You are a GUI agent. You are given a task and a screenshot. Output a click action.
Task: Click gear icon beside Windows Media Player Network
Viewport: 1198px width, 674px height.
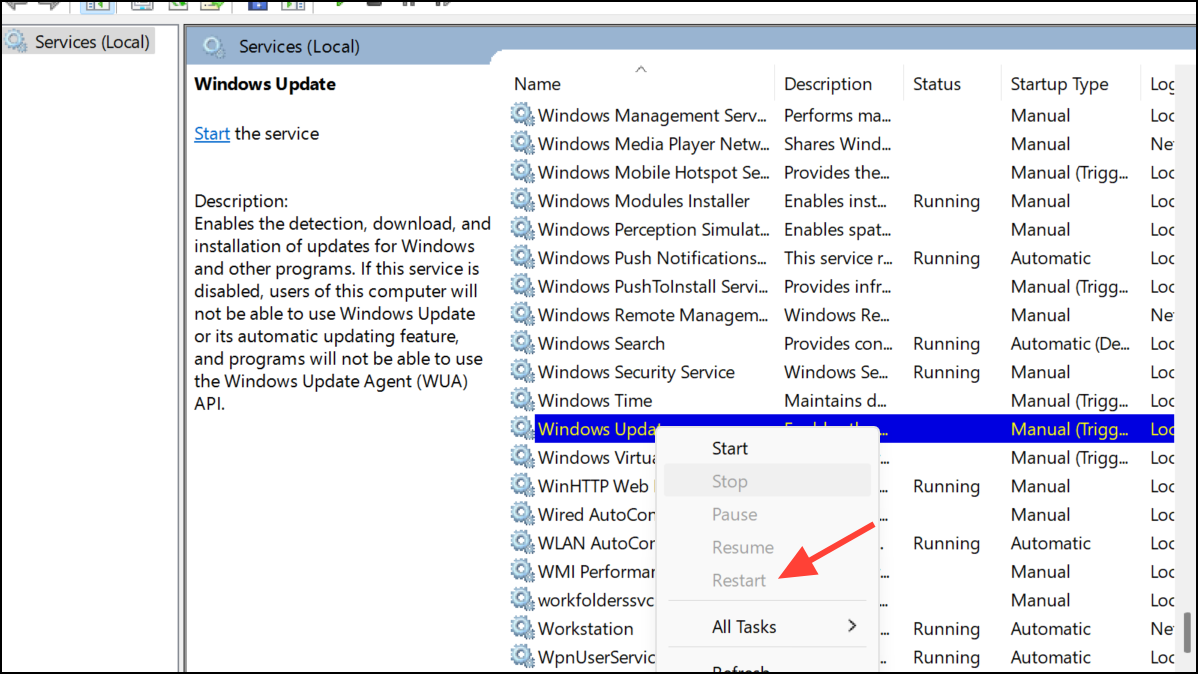(x=523, y=143)
